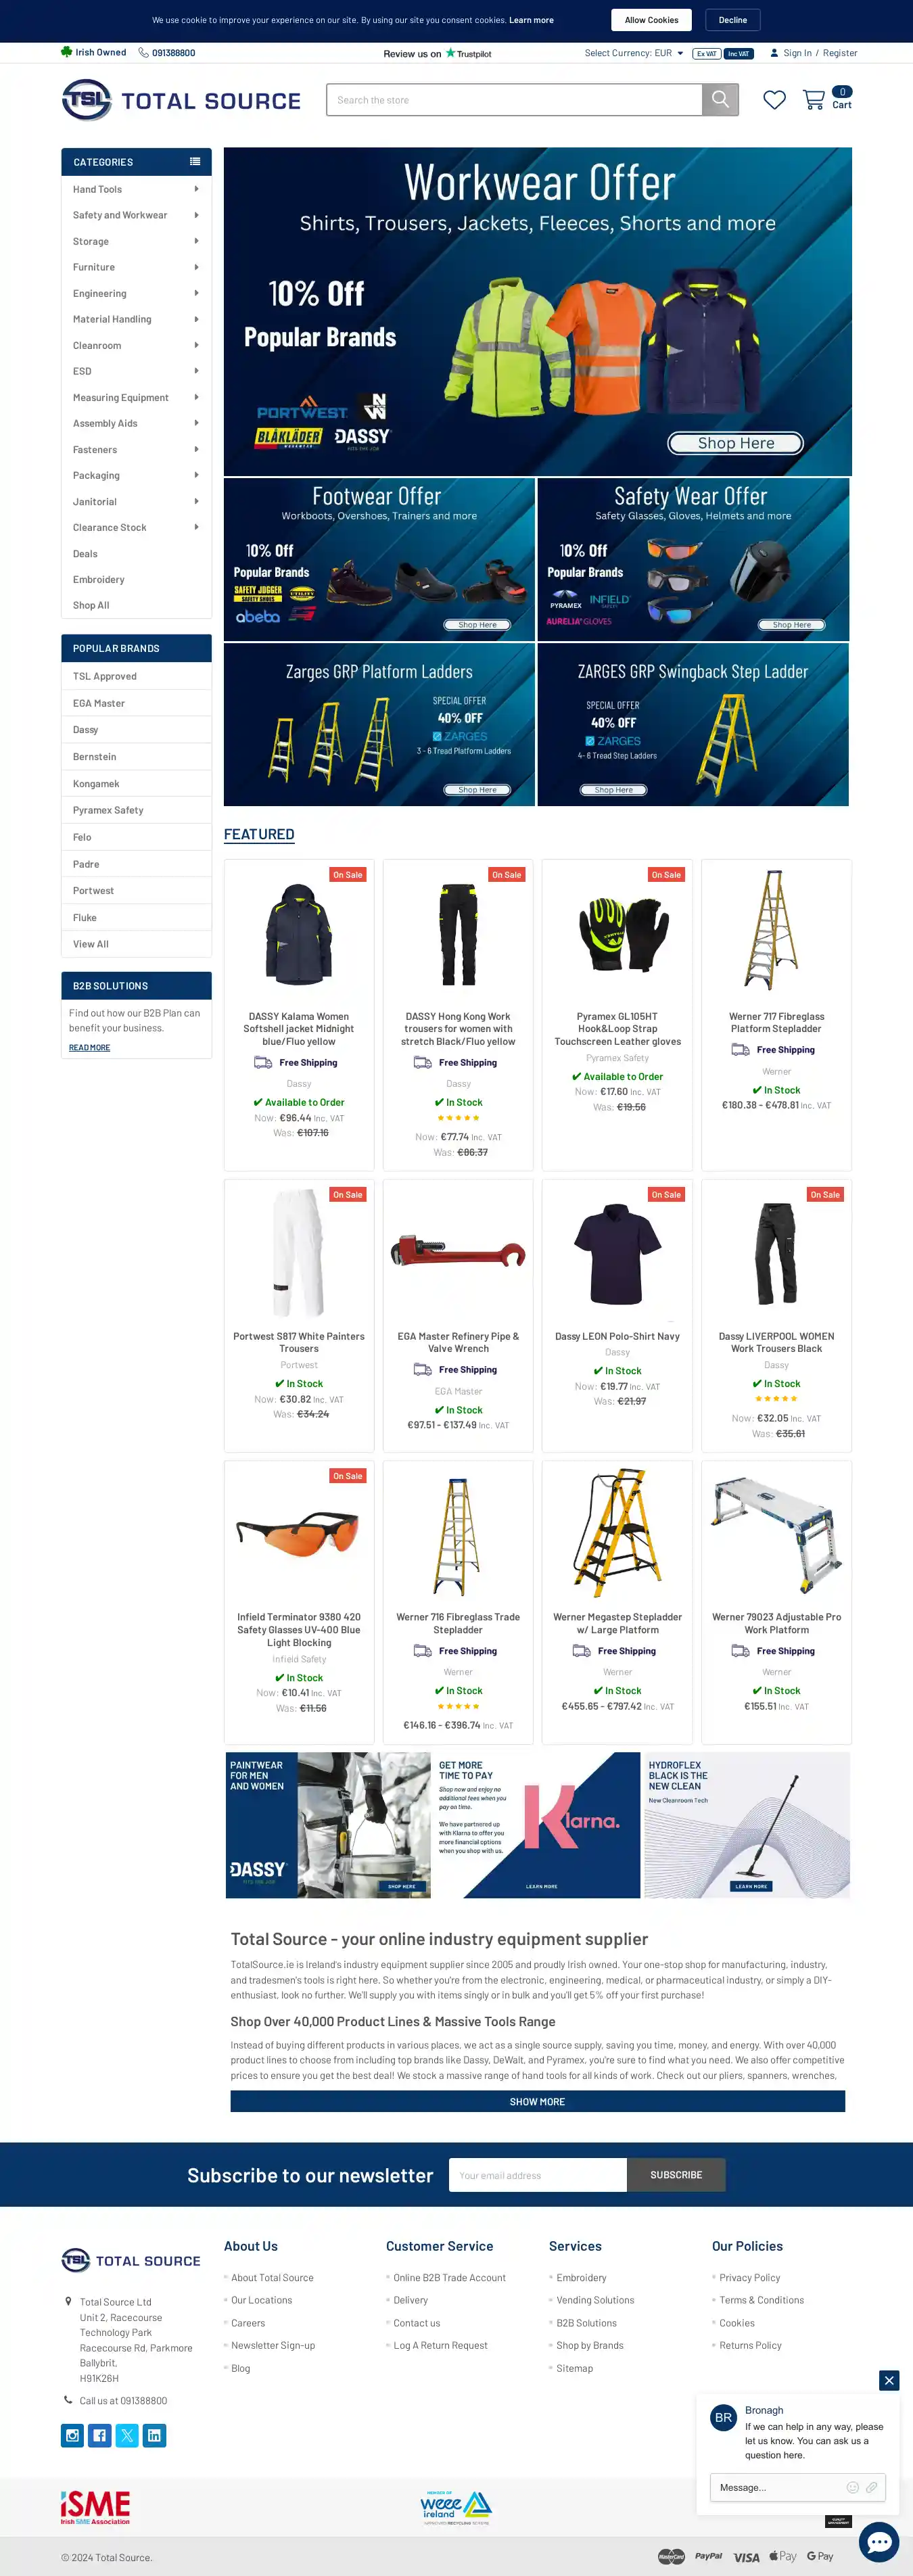
Task: Open the Instagram social icon
Action: pyautogui.click(x=73, y=2435)
